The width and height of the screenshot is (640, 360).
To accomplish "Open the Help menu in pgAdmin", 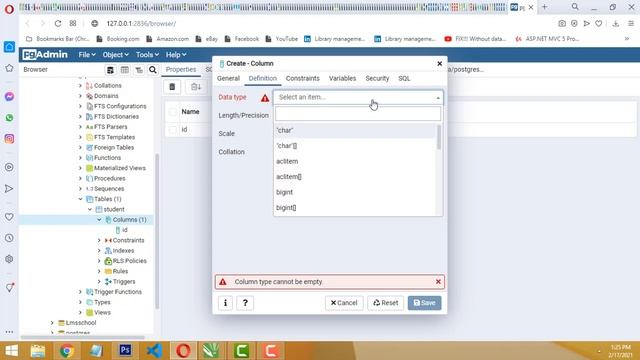I will click(x=176, y=55).
